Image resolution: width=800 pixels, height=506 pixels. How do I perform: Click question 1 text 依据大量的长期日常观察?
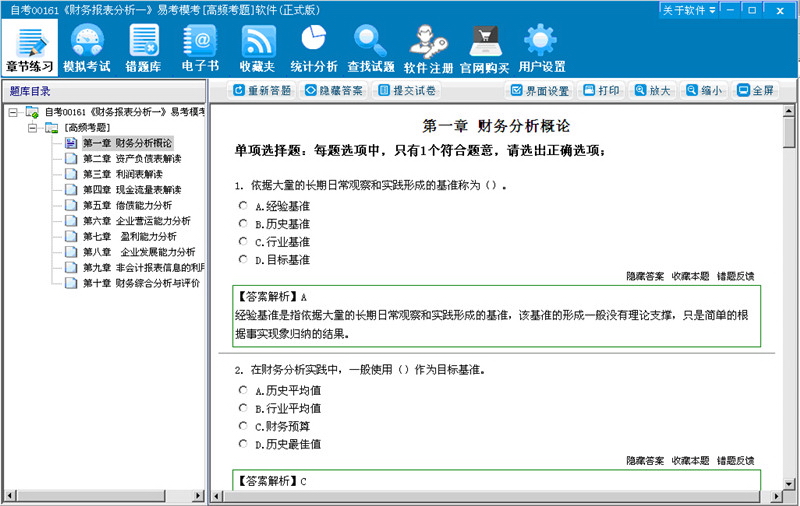(370, 185)
